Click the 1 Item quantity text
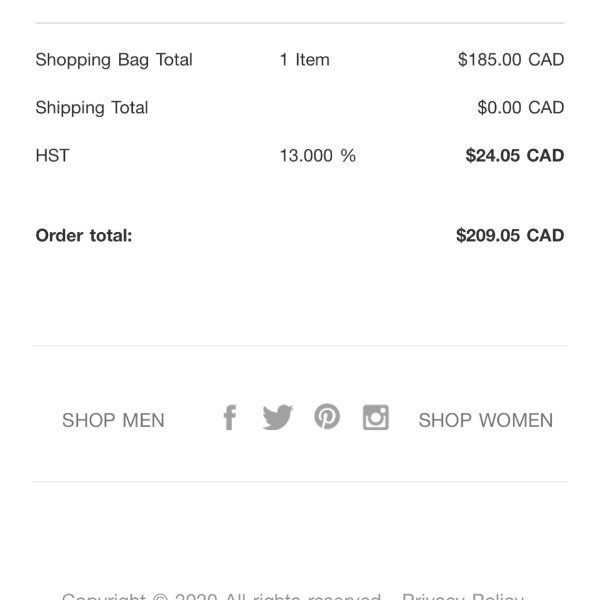600x600 pixels. (x=304, y=60)
